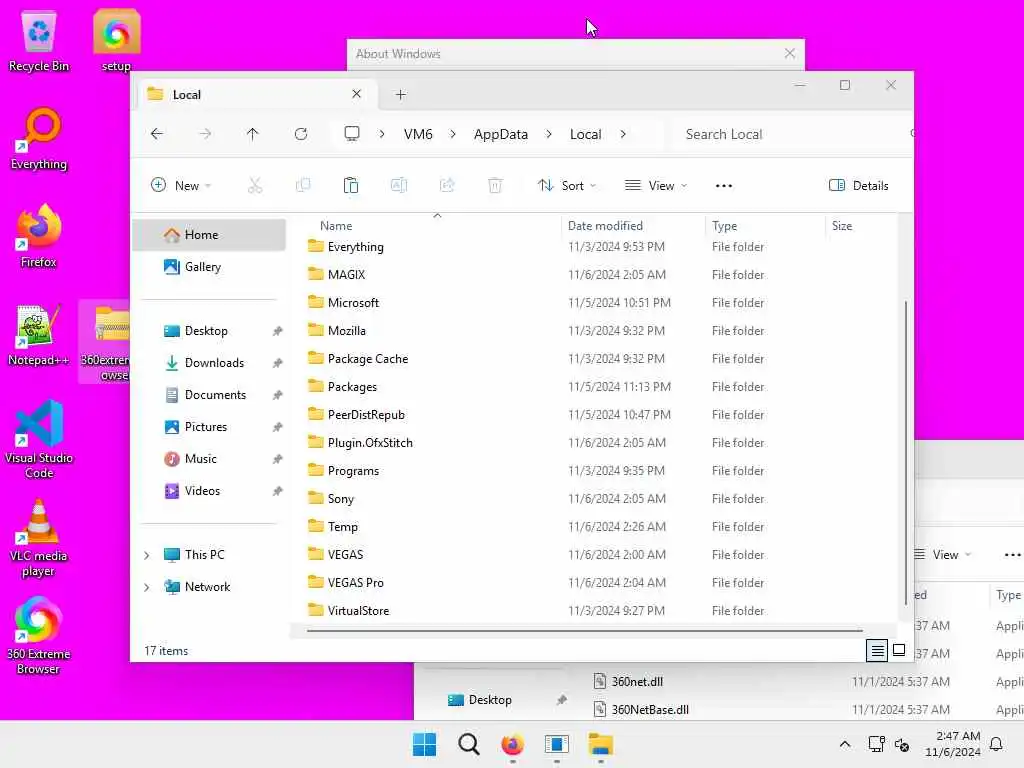Image resolution: width=1024 pixels, height=768 pixels.
Task: Click the Share icon in toolbar
Action: [447, 185]
